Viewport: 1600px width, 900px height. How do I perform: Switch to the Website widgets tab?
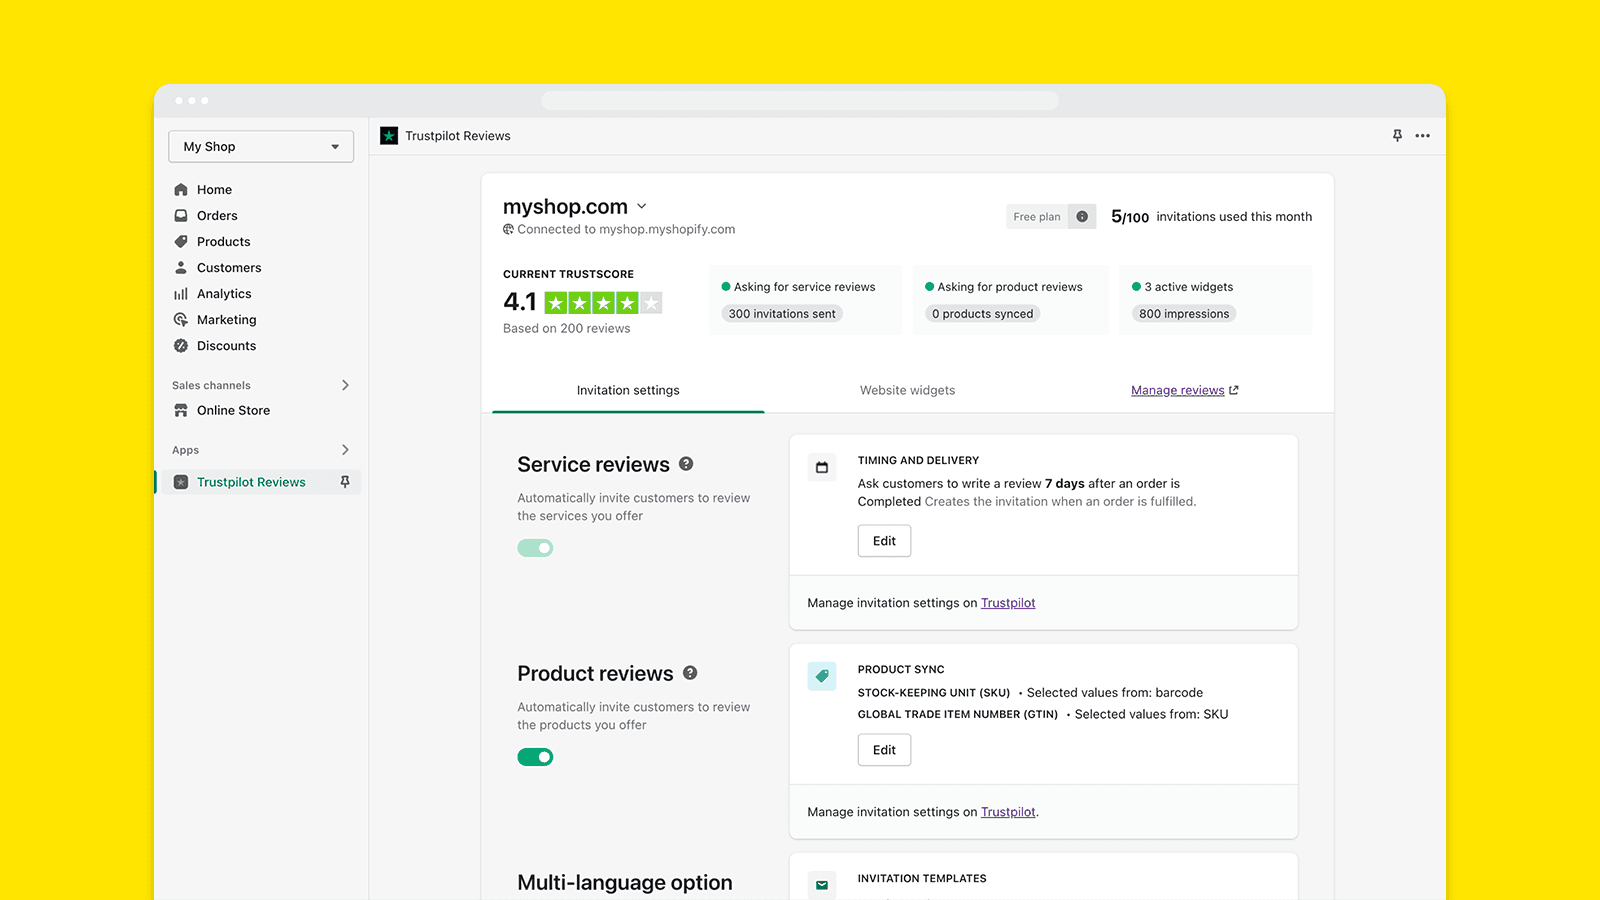(x=907, y=390)
